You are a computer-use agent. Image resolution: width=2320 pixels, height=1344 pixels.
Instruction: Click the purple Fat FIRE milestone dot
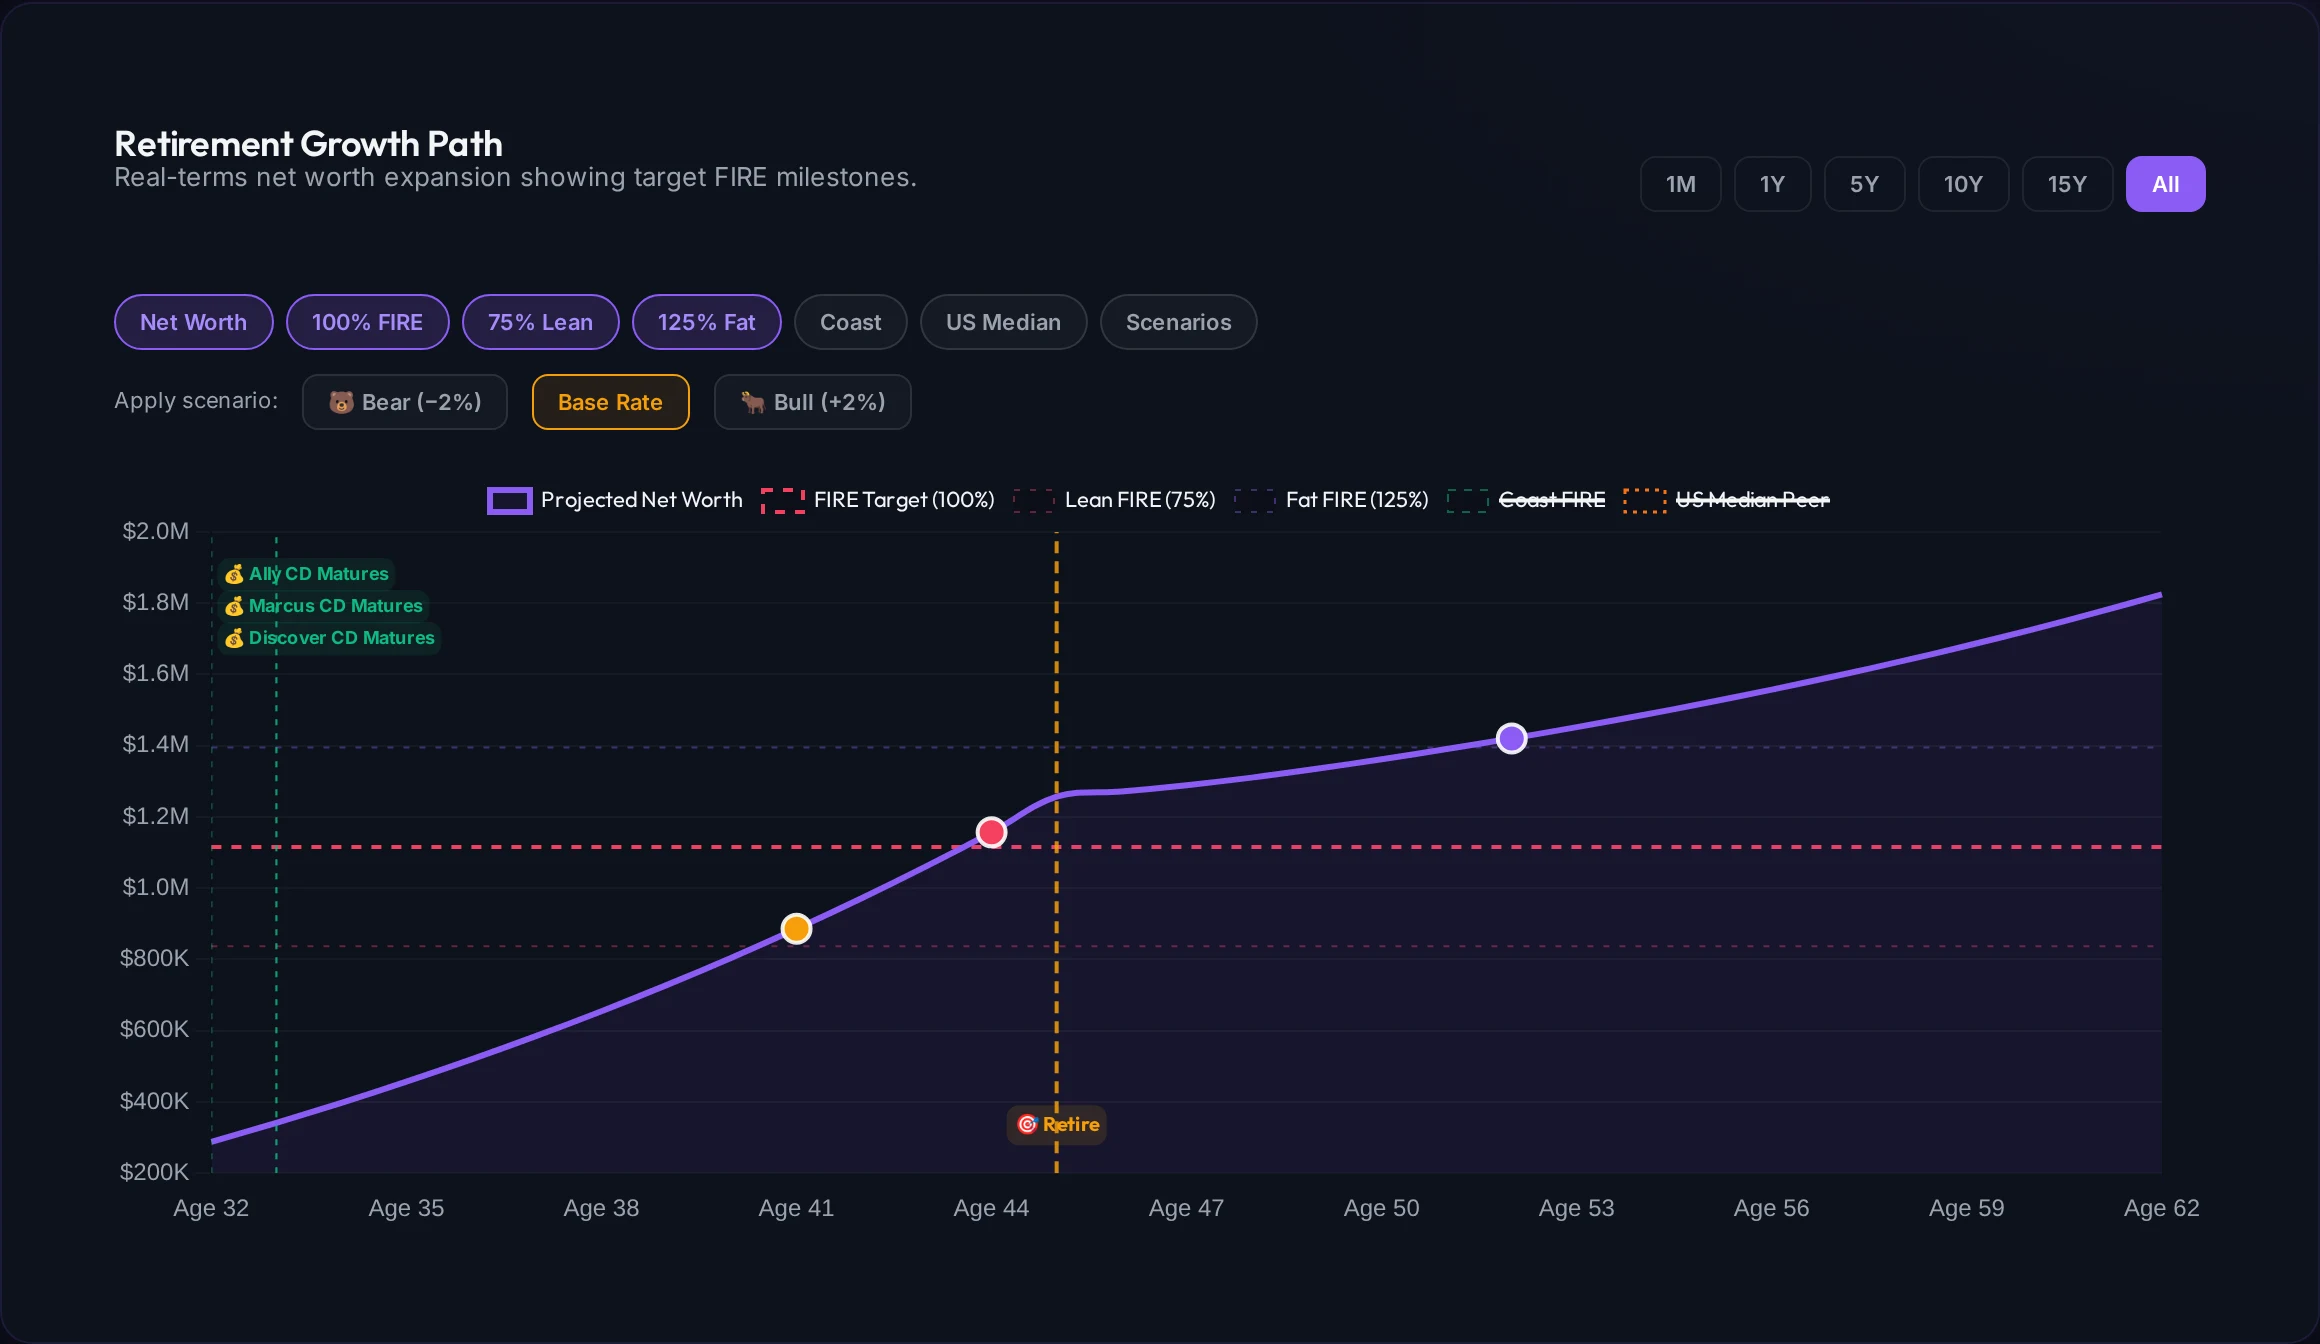point(1511,738)
